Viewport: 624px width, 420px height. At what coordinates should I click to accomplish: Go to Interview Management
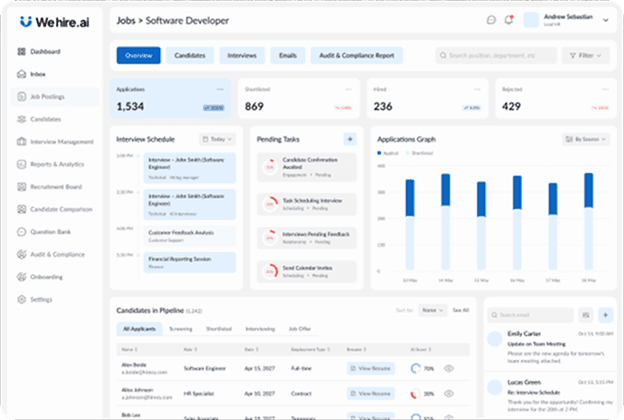click(x=55, y=142)
